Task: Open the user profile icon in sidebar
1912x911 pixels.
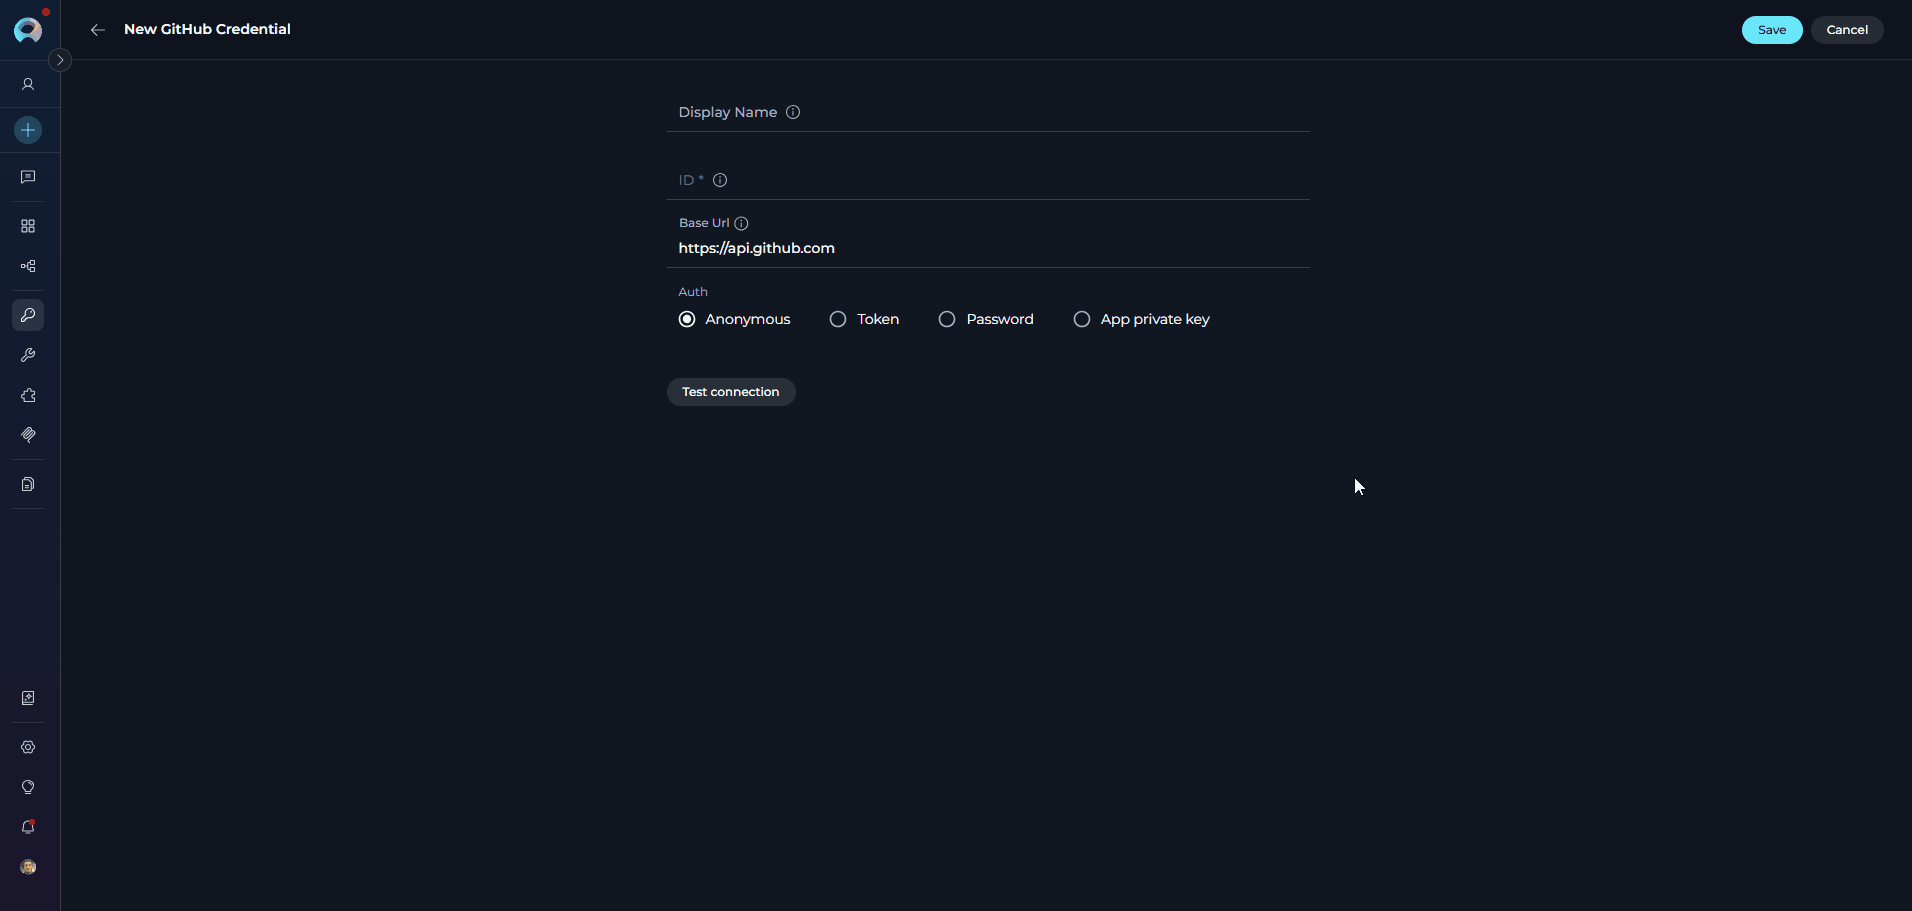Action: coord(28,85)
